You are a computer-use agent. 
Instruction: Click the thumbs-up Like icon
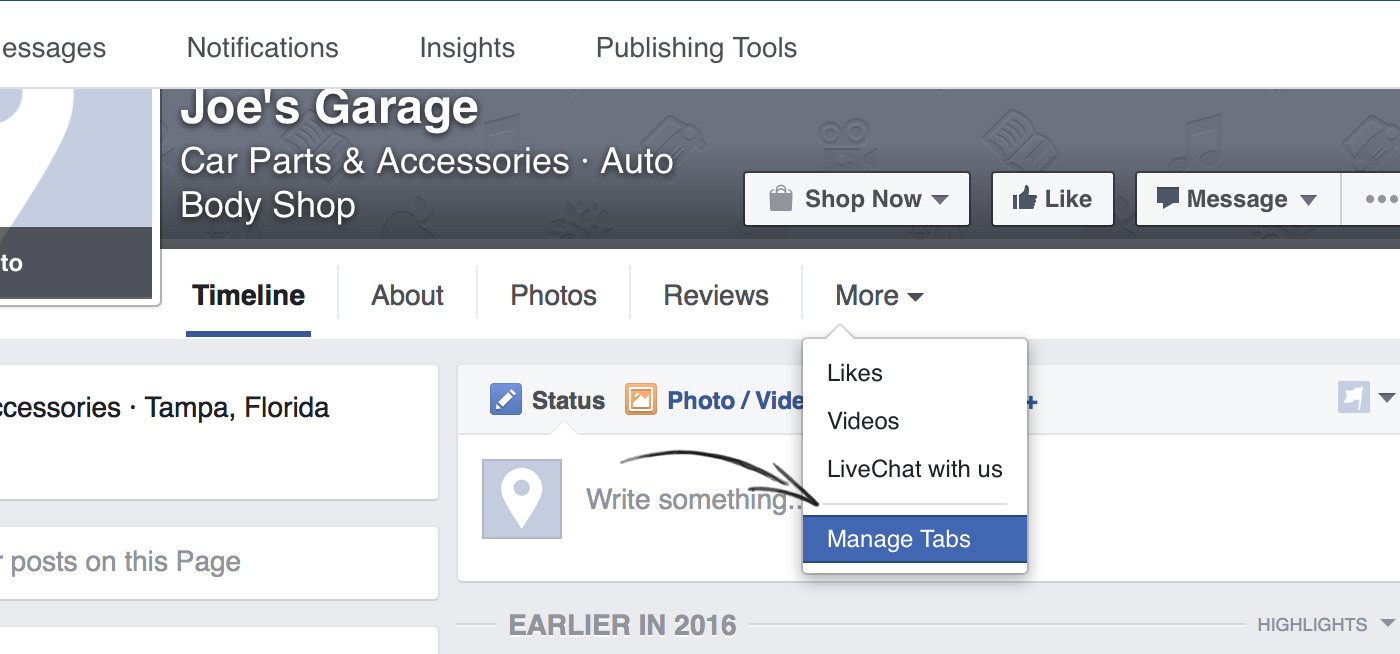(x=1024, y=199)
